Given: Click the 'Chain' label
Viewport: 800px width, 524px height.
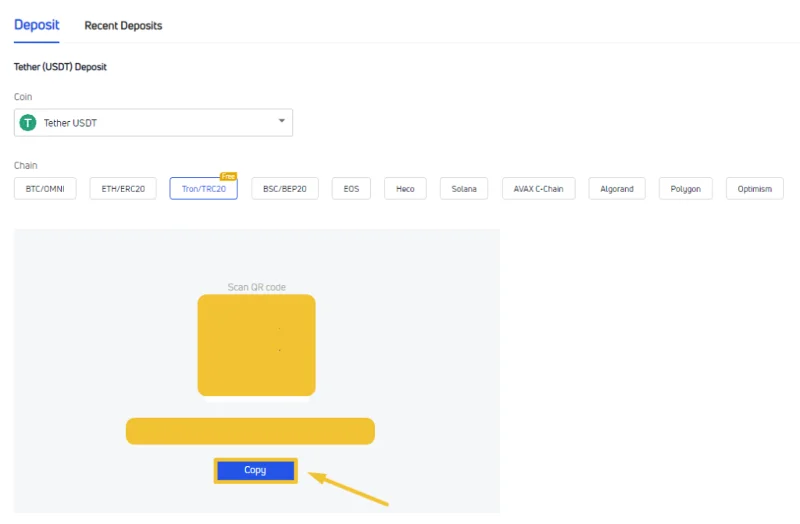Looking at the screenshot, I should pyautogui.click(x=26, y=165).
